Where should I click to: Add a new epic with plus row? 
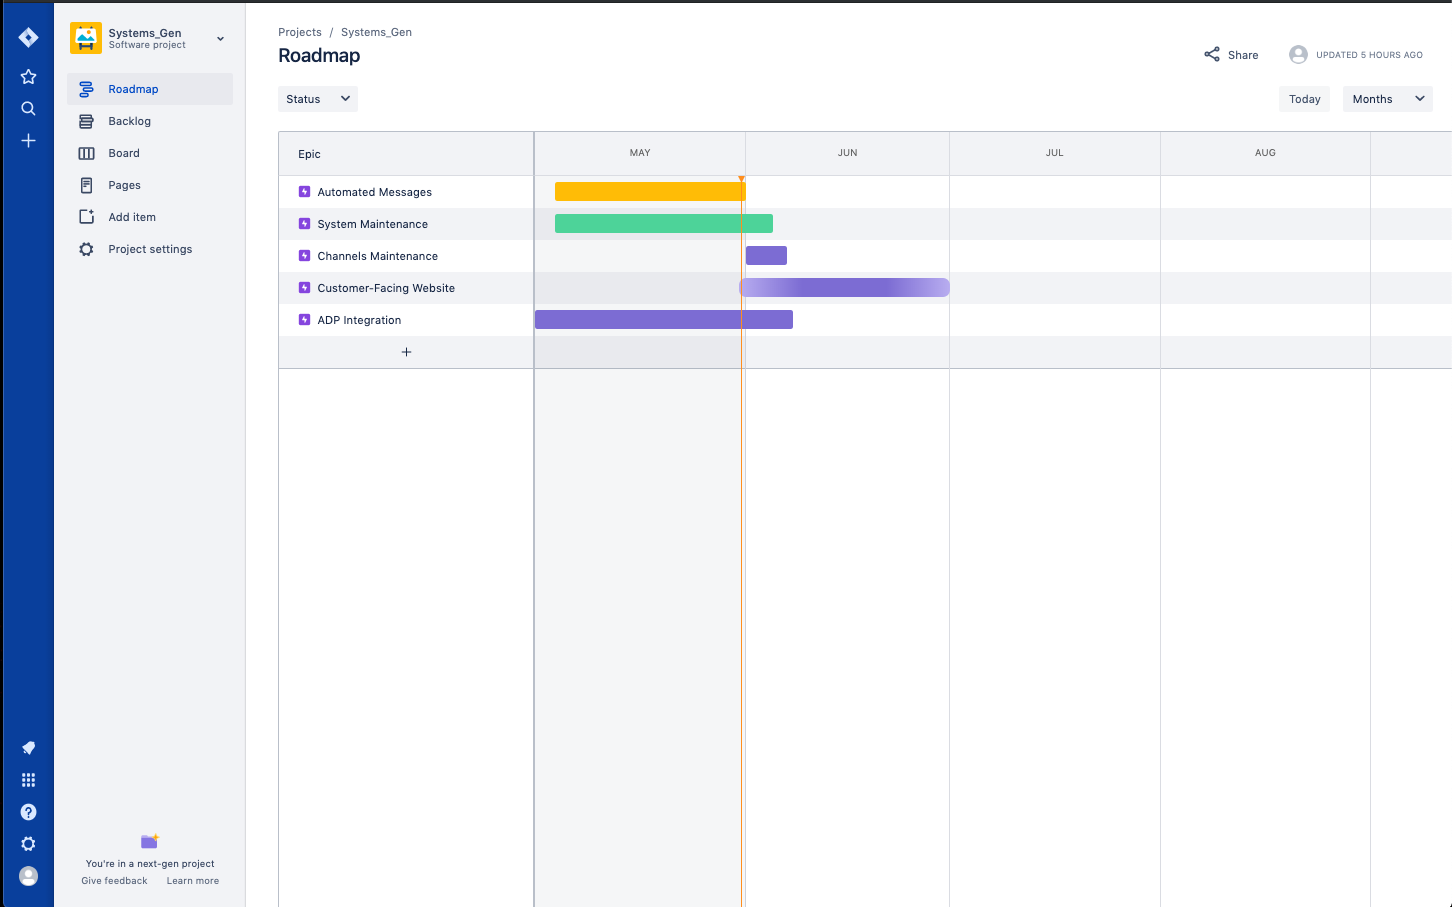click(x=406, y=352)
